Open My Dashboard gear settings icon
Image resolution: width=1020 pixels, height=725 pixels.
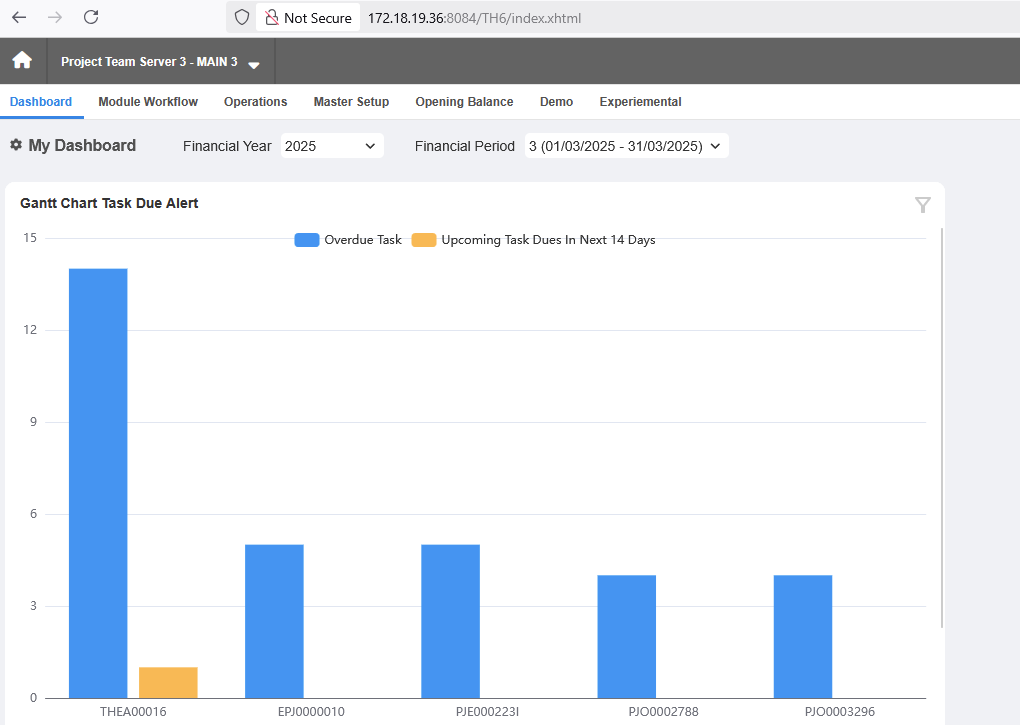click(16, 145)
